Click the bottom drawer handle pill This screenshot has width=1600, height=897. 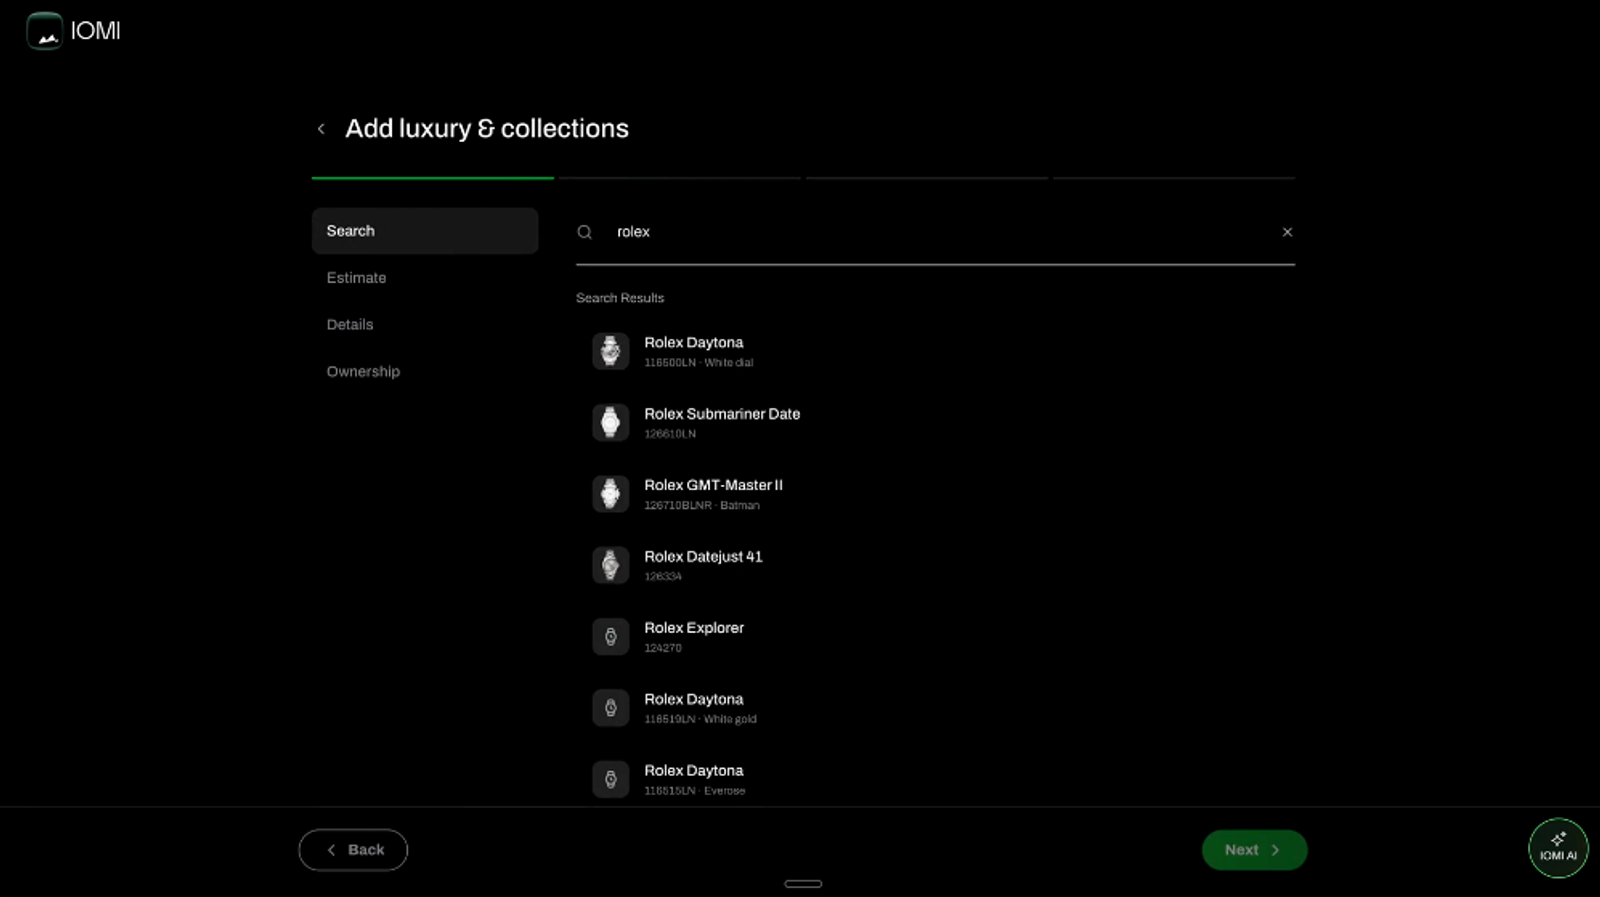[803, 884]
